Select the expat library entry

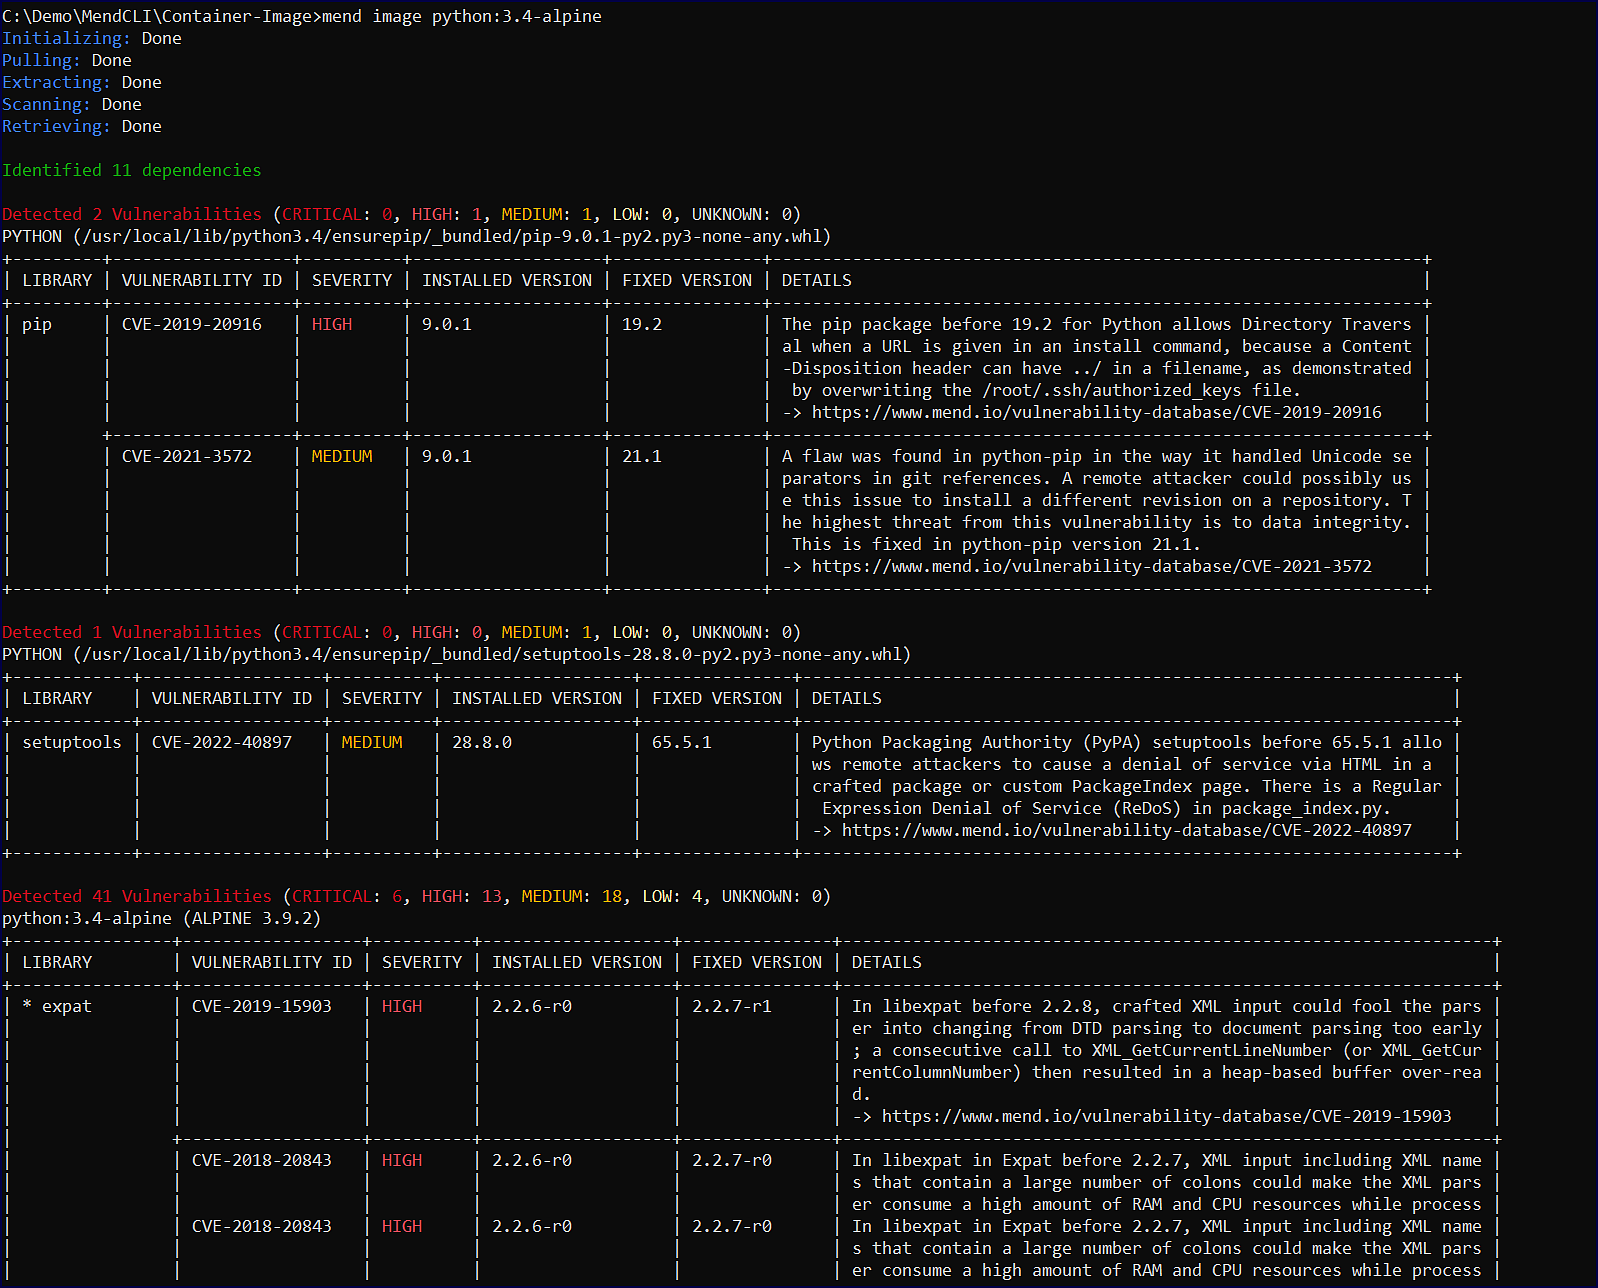[66, 1006]
